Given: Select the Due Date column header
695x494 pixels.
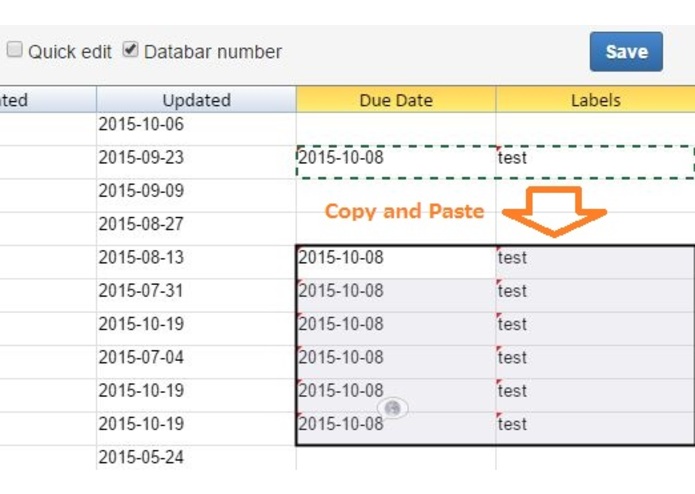Looking at the screenshot, I should tap(396, 100).
